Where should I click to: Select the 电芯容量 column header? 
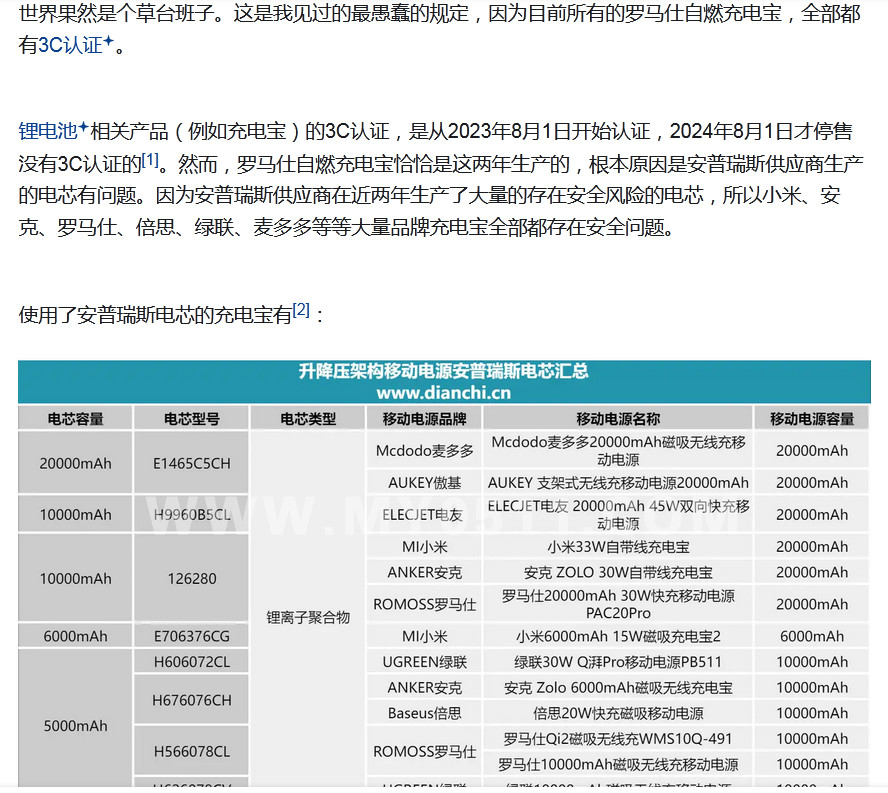point(75,419)
